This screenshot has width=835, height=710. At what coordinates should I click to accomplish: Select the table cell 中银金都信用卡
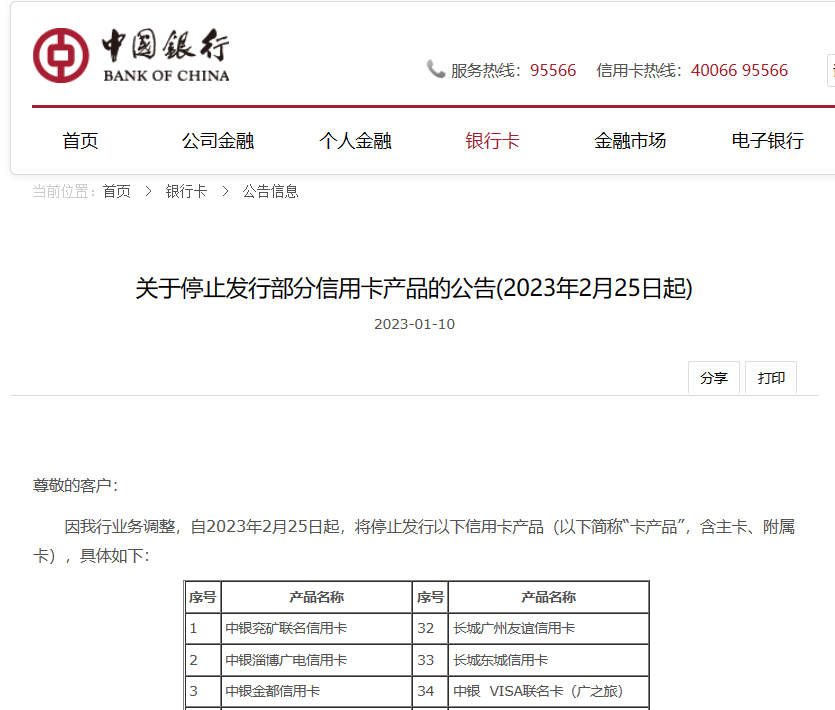coord(316,691)
